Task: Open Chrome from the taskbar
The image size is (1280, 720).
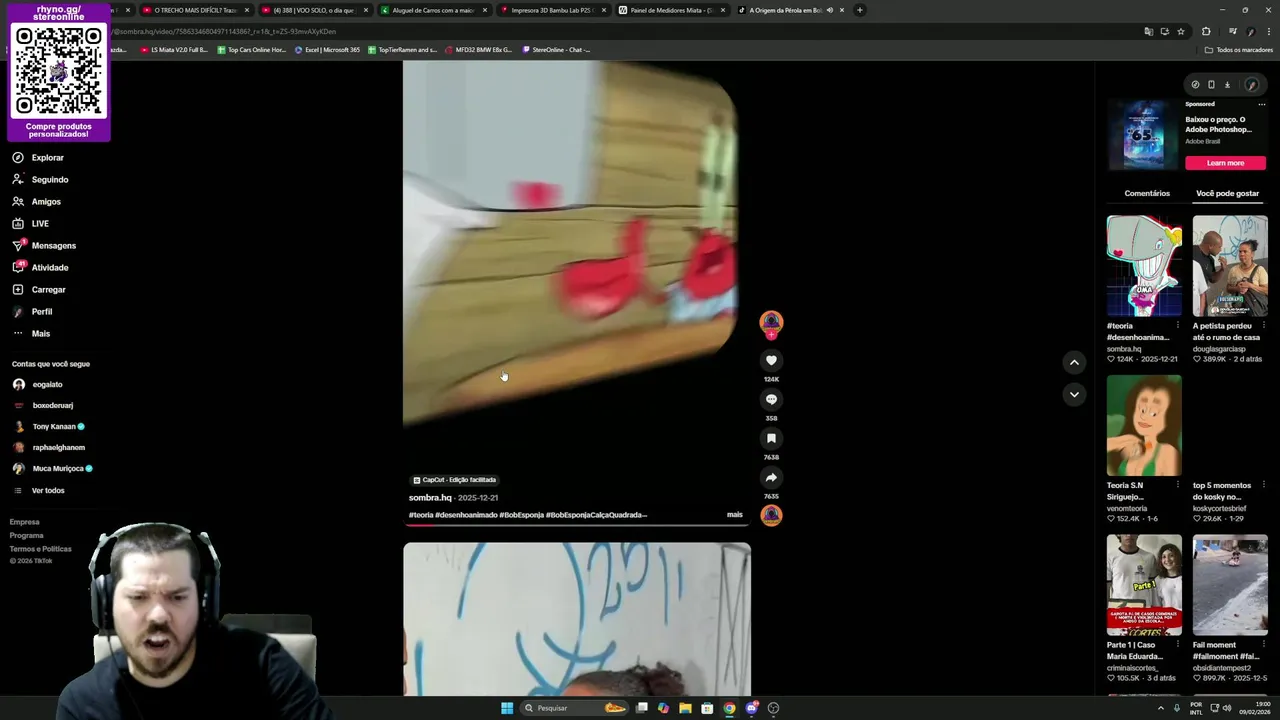Action: [729, 708]
